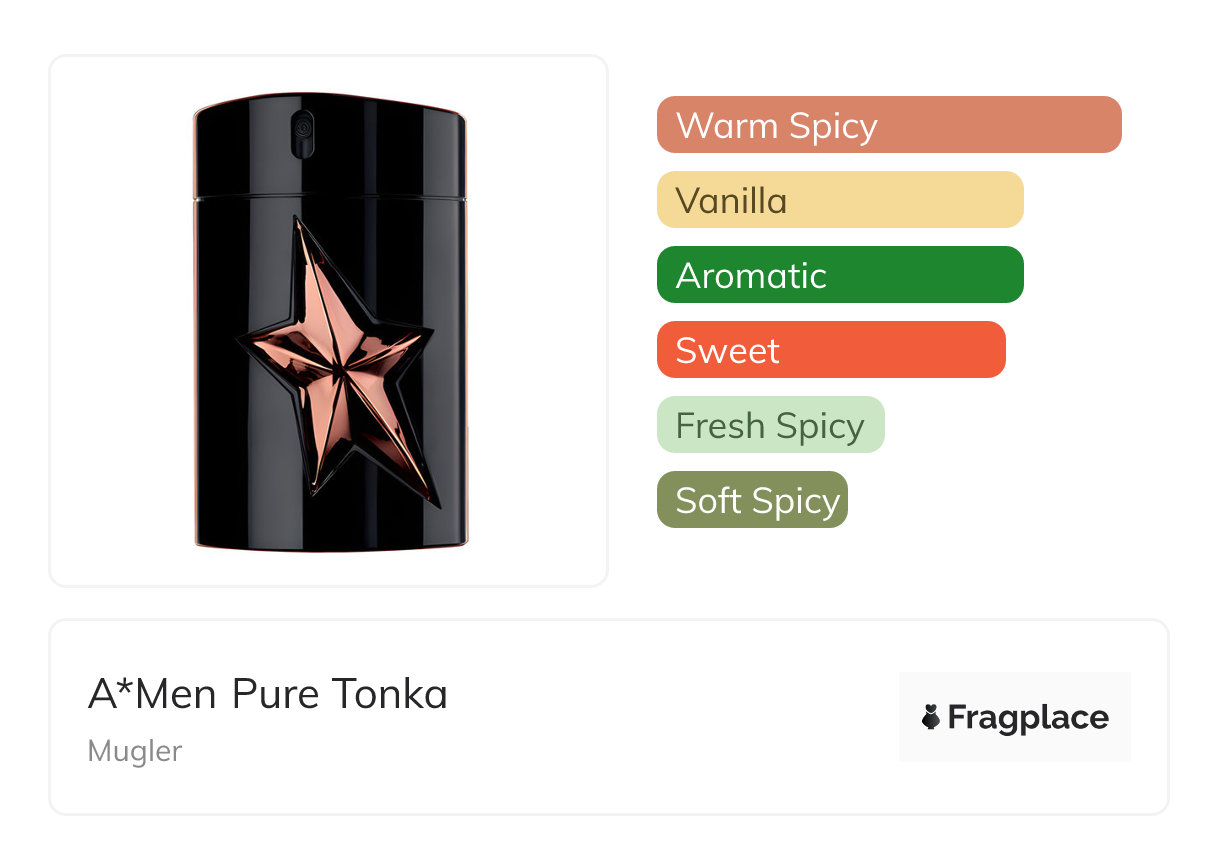This screenshot has height=864, width=1218.
Task: Click the Fragplace wordmark text
Action: (1027, 717)
